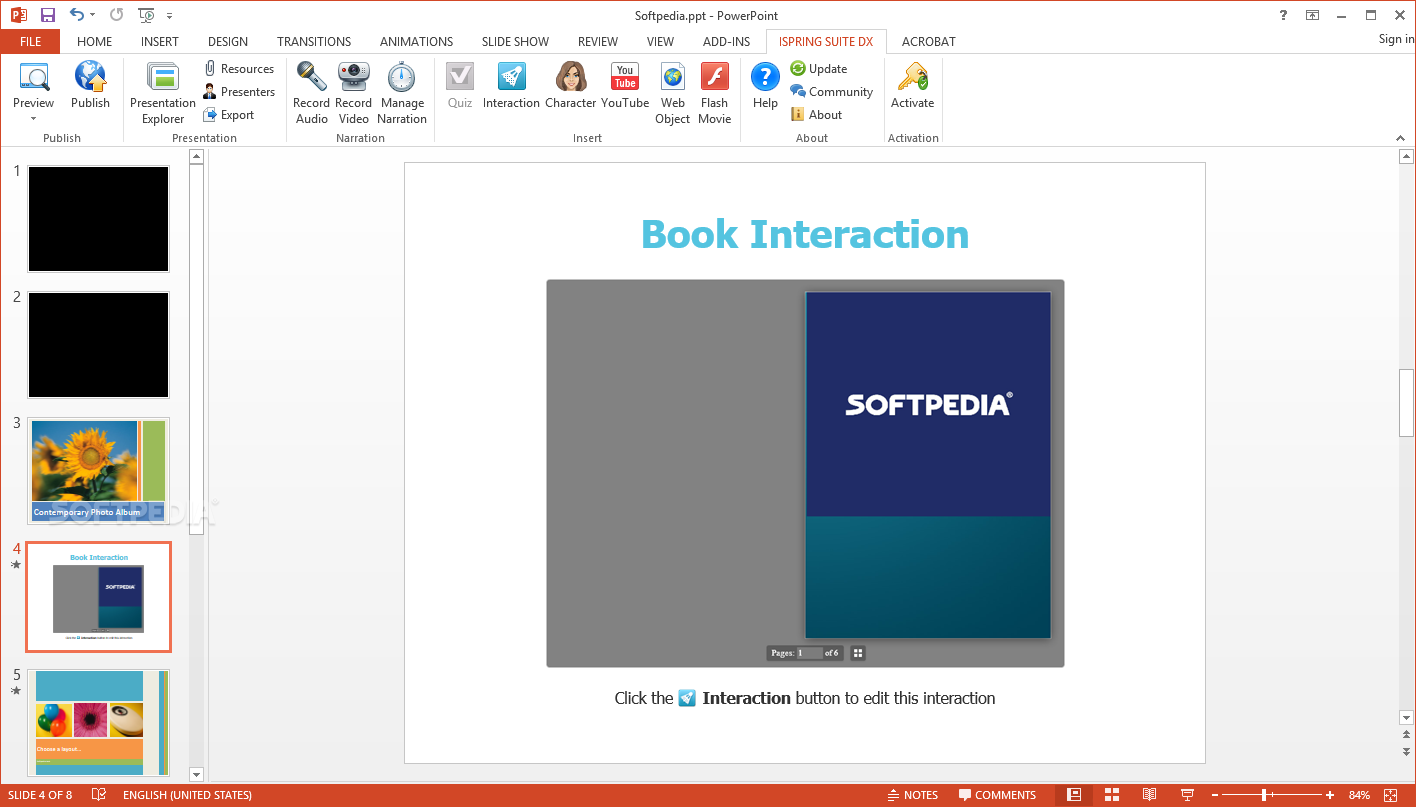Open the Community link
Viewport: 1416px width, 807px height.
pos(831,92)
